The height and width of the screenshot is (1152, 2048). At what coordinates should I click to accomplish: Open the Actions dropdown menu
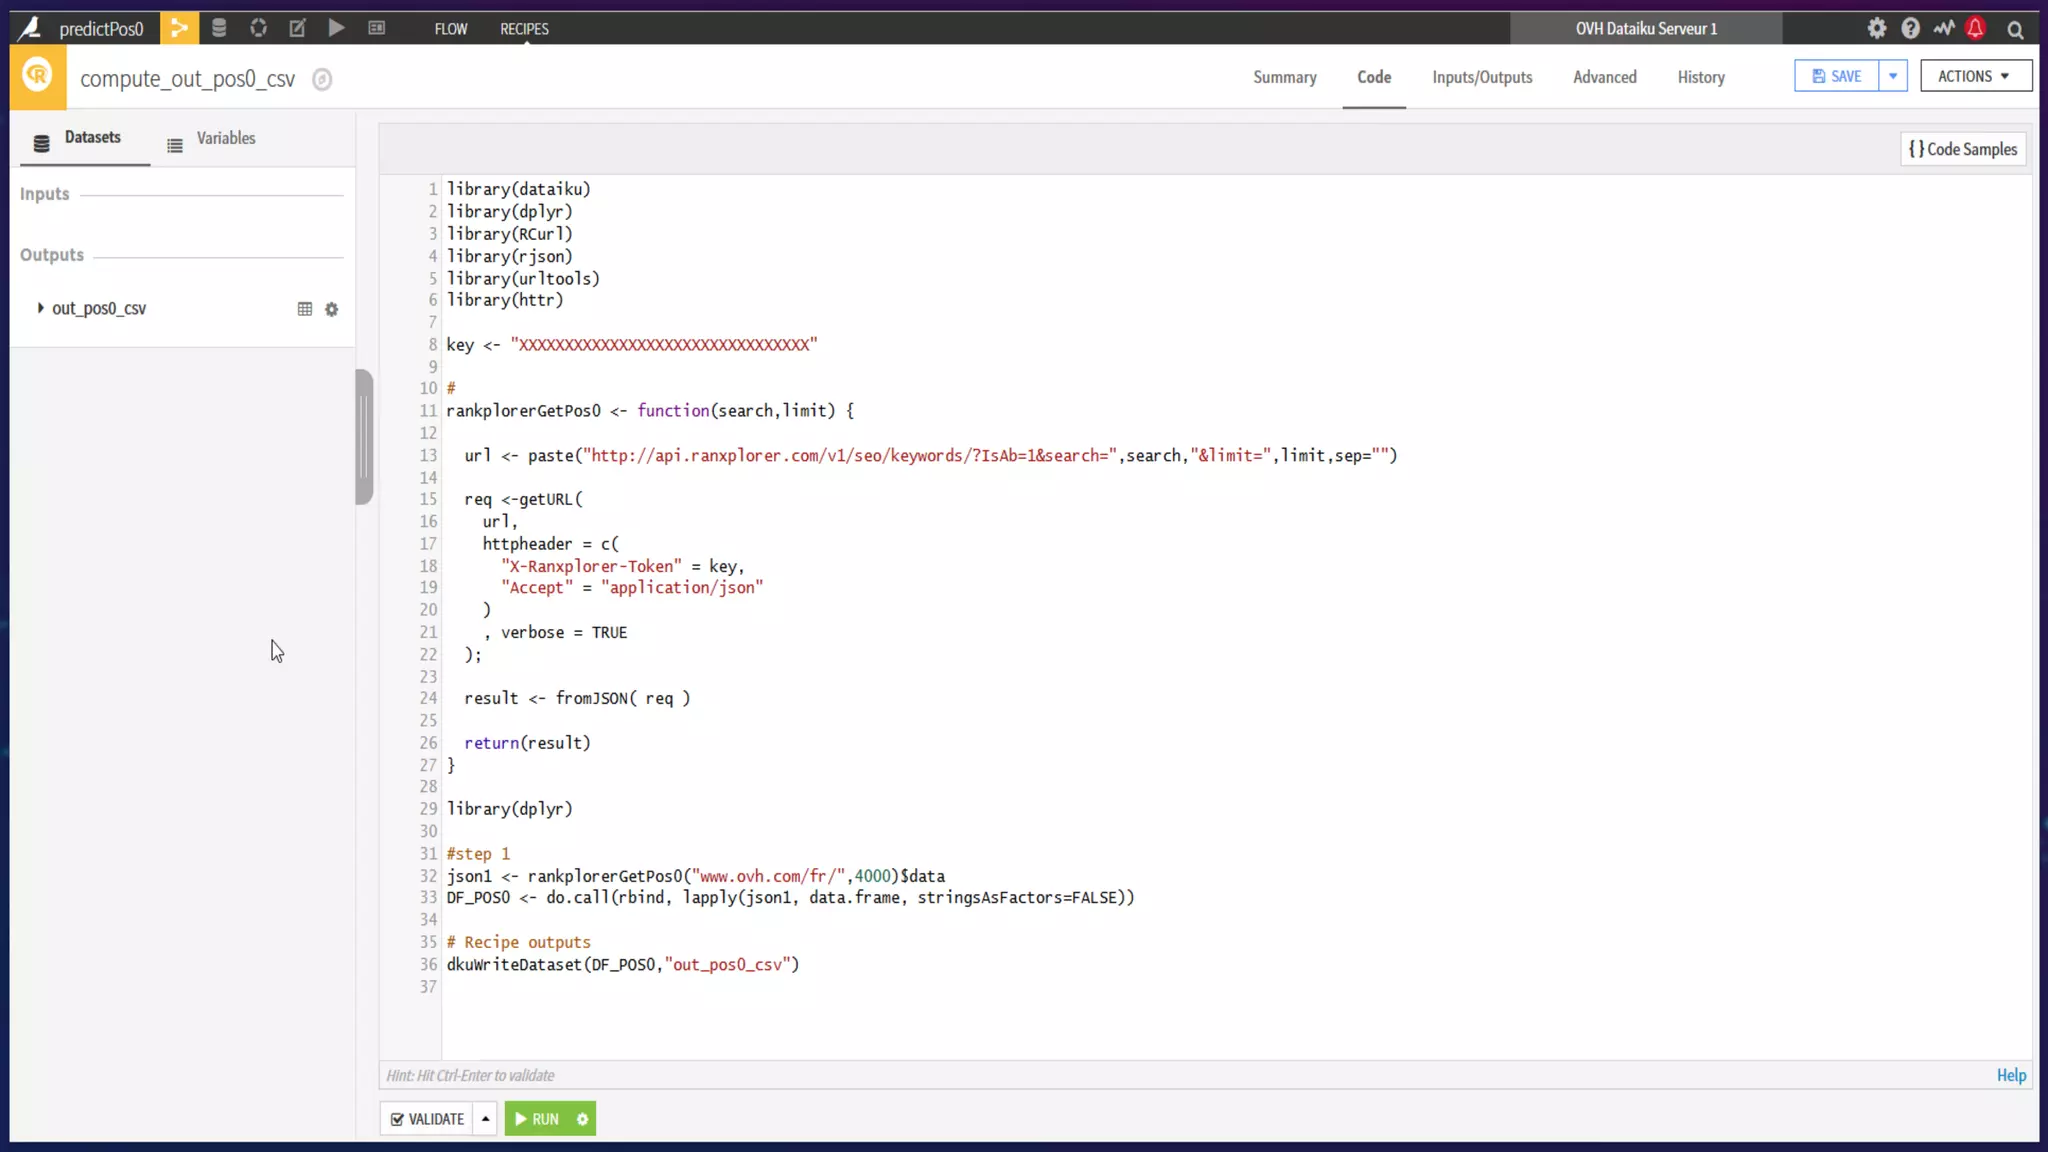coord(1975,76)
